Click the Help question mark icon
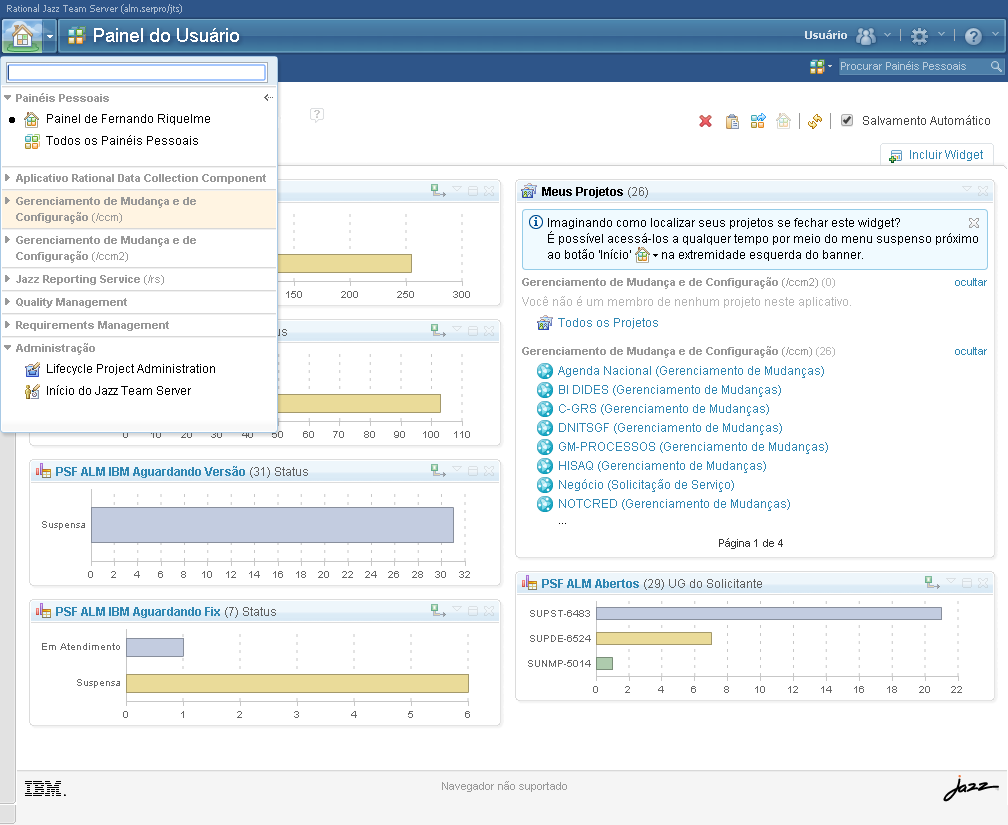 [973, 36]
